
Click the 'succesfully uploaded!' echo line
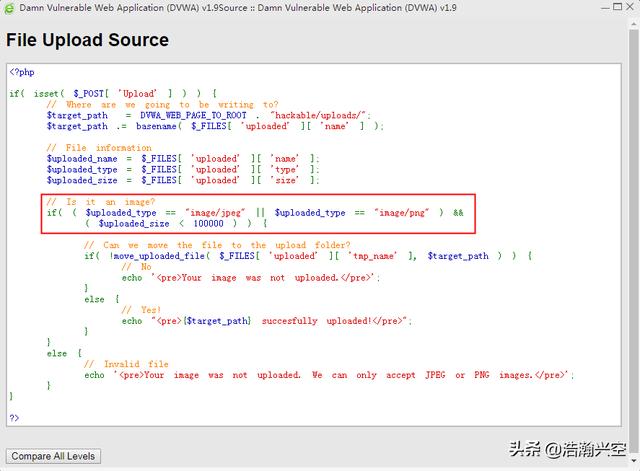point(267,321)
